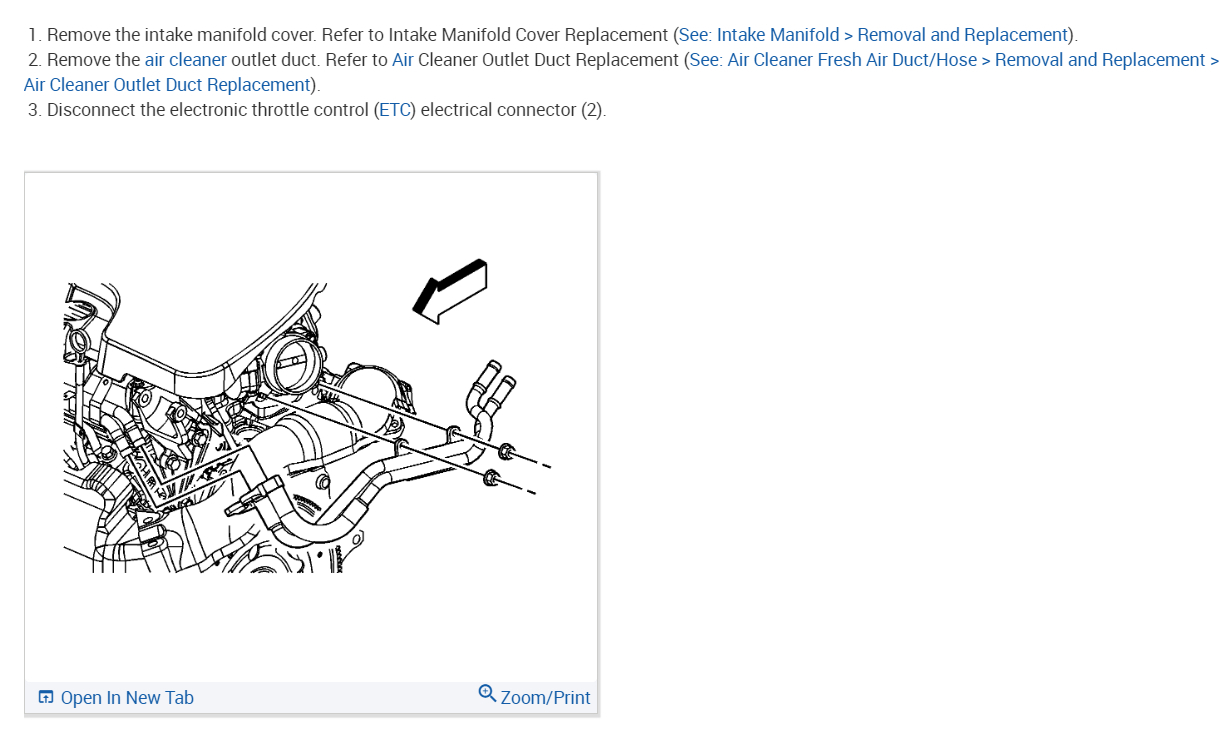Click the Open In New Tab icon
Image resolution: width=1220 pixels, height=732 pixels.
[x=45, y=697]
